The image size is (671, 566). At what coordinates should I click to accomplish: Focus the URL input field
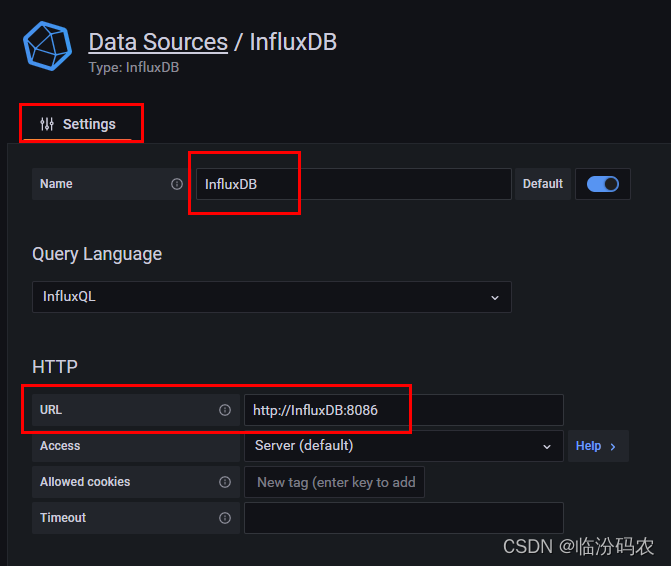point(404,410)
